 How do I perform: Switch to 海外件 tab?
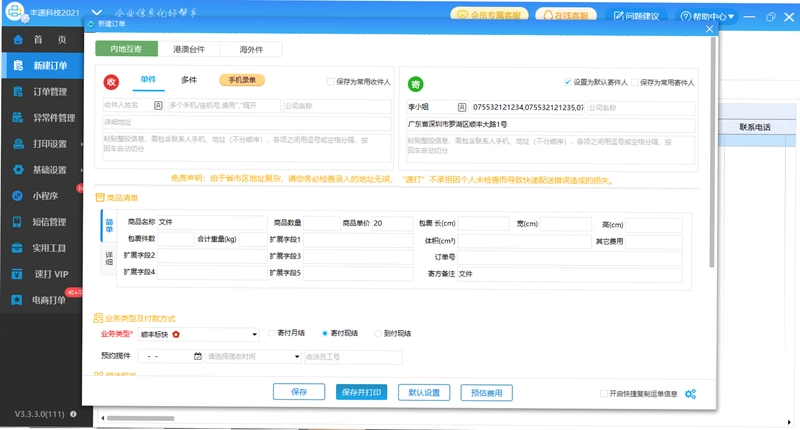251,49
